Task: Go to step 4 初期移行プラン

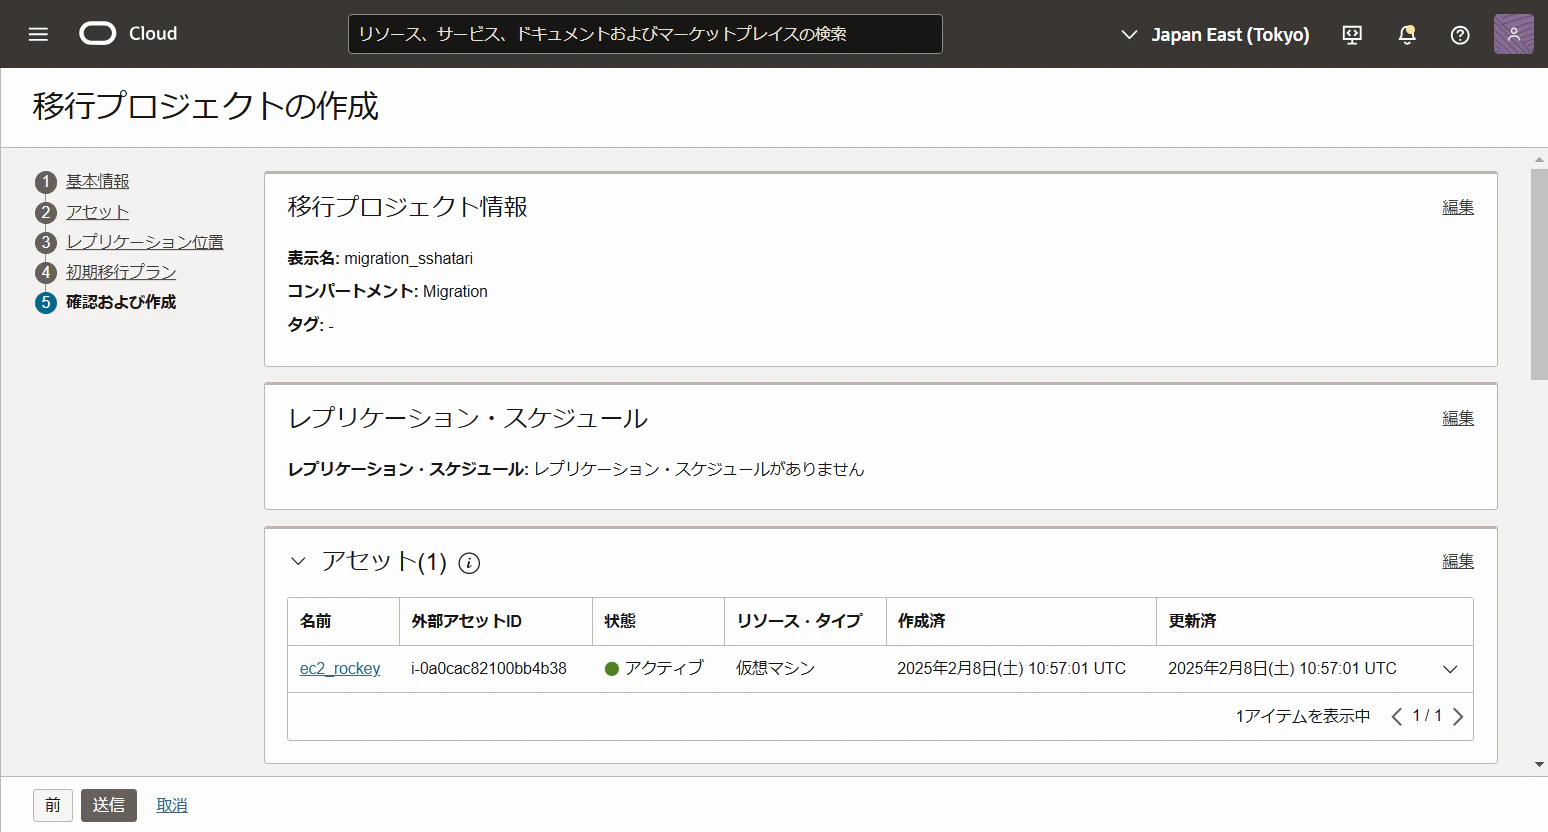Action: [x=121, y=272]
